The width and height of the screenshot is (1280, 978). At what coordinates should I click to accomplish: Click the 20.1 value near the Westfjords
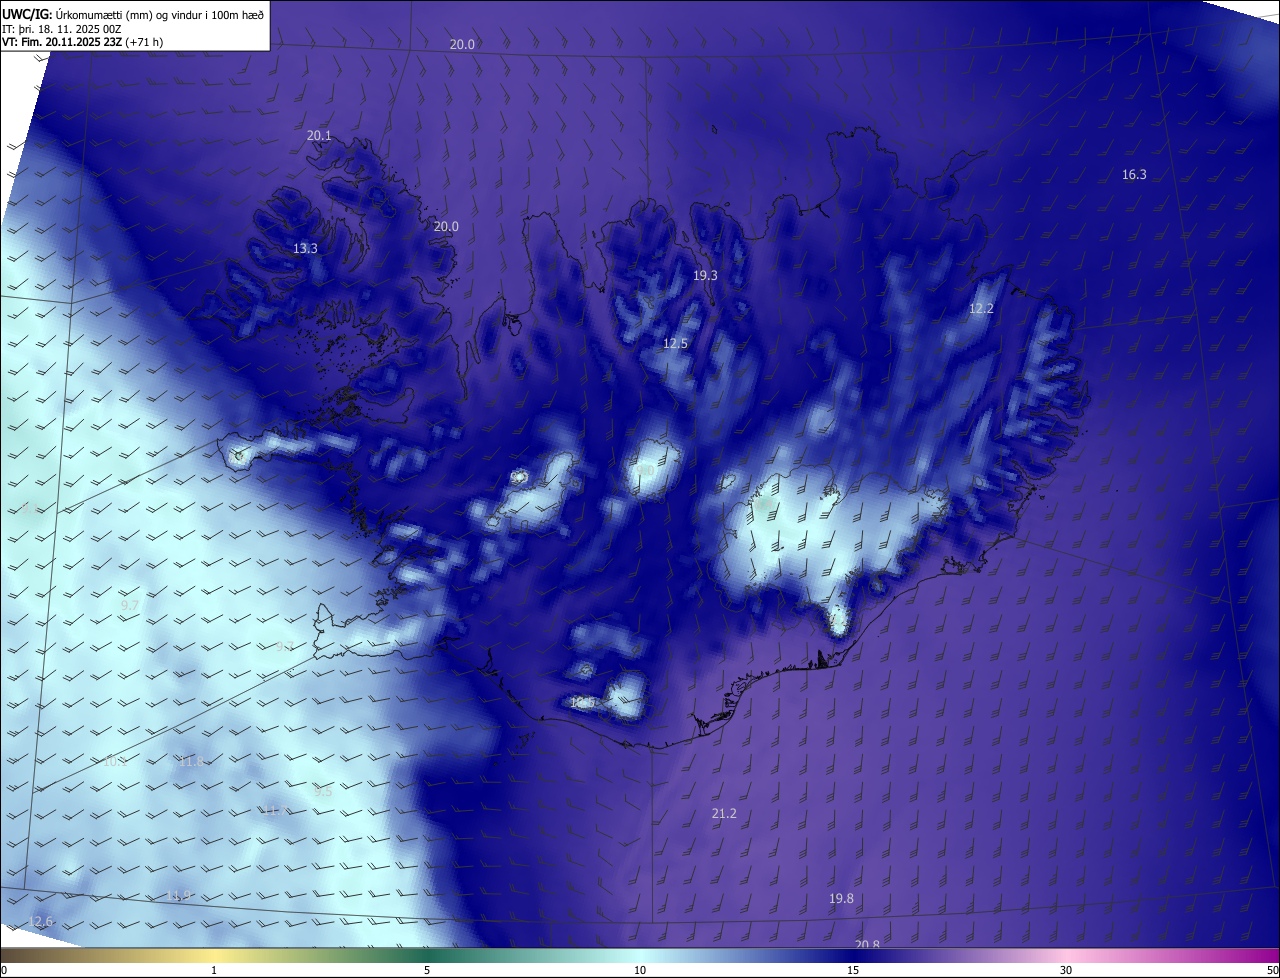click(319, 136)
